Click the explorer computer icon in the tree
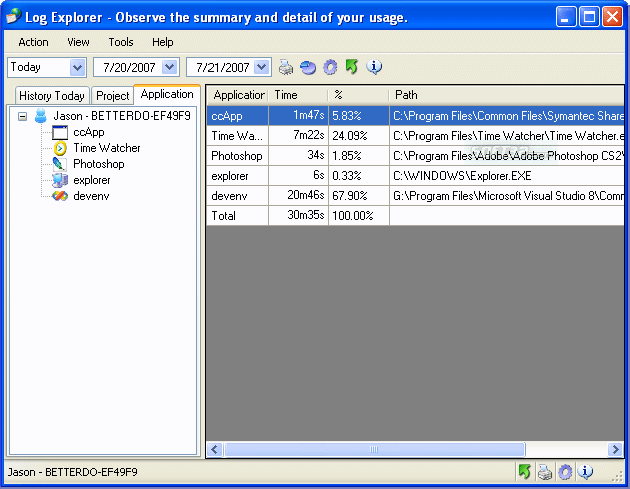Screen dimensions: 630x489 point(60,180)
